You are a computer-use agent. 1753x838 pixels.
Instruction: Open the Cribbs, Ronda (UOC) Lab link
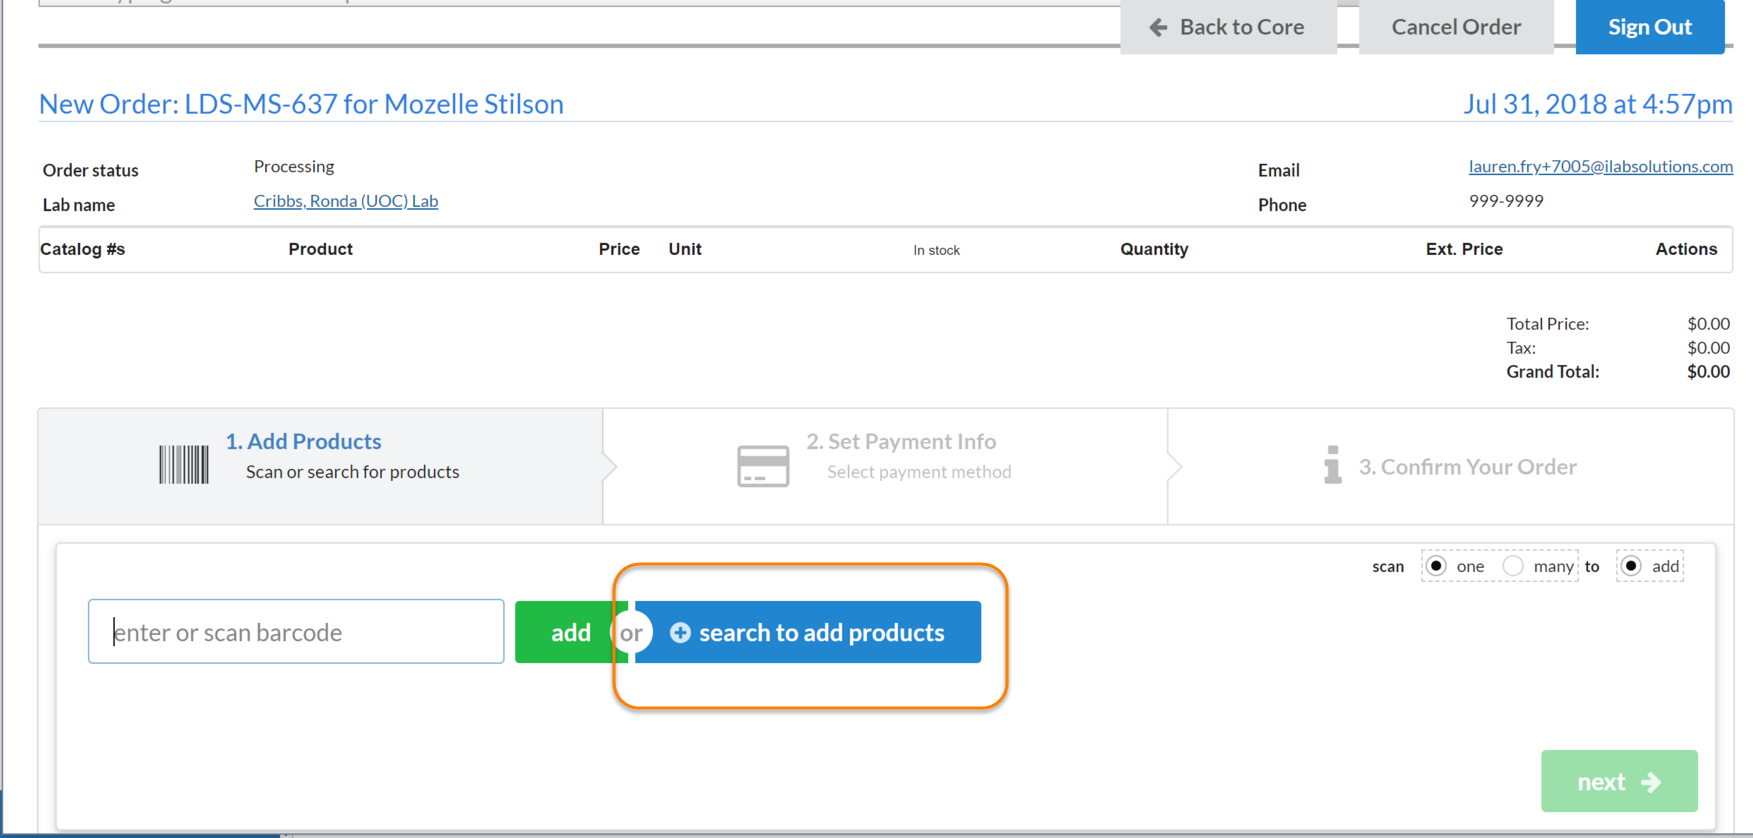point(346,201)
